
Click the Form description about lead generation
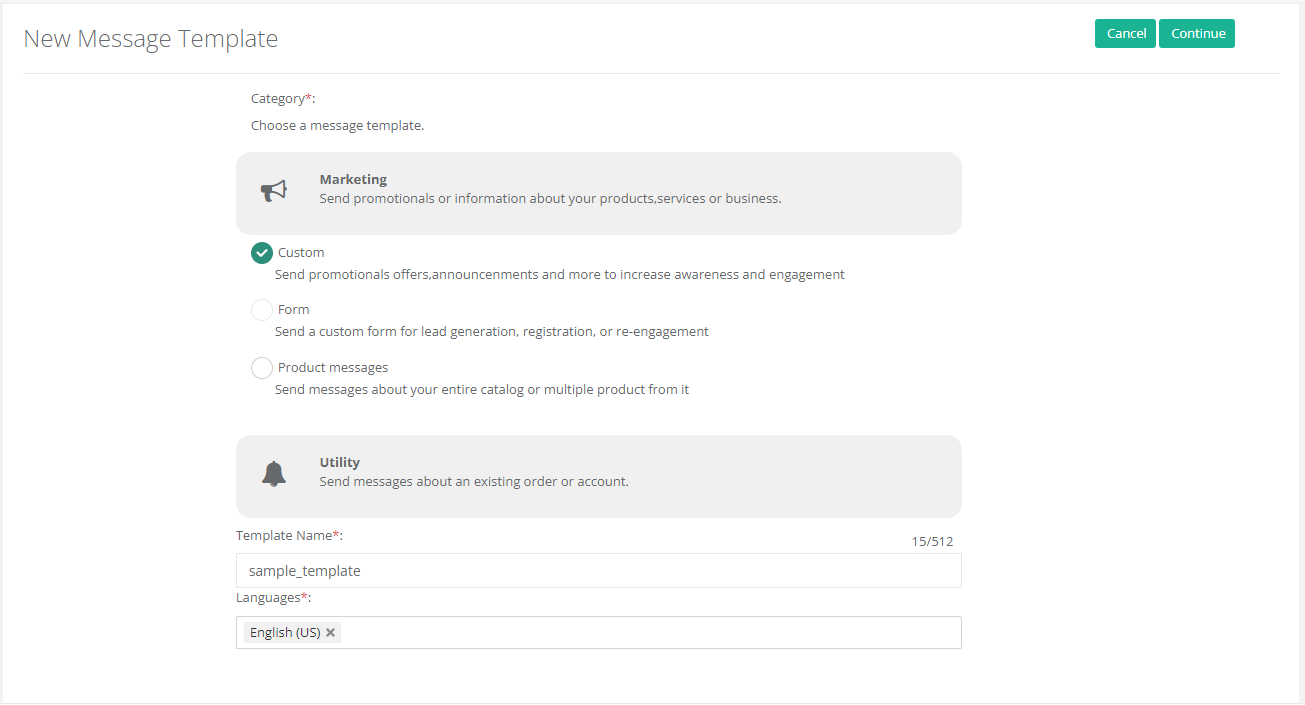[491, 332]
